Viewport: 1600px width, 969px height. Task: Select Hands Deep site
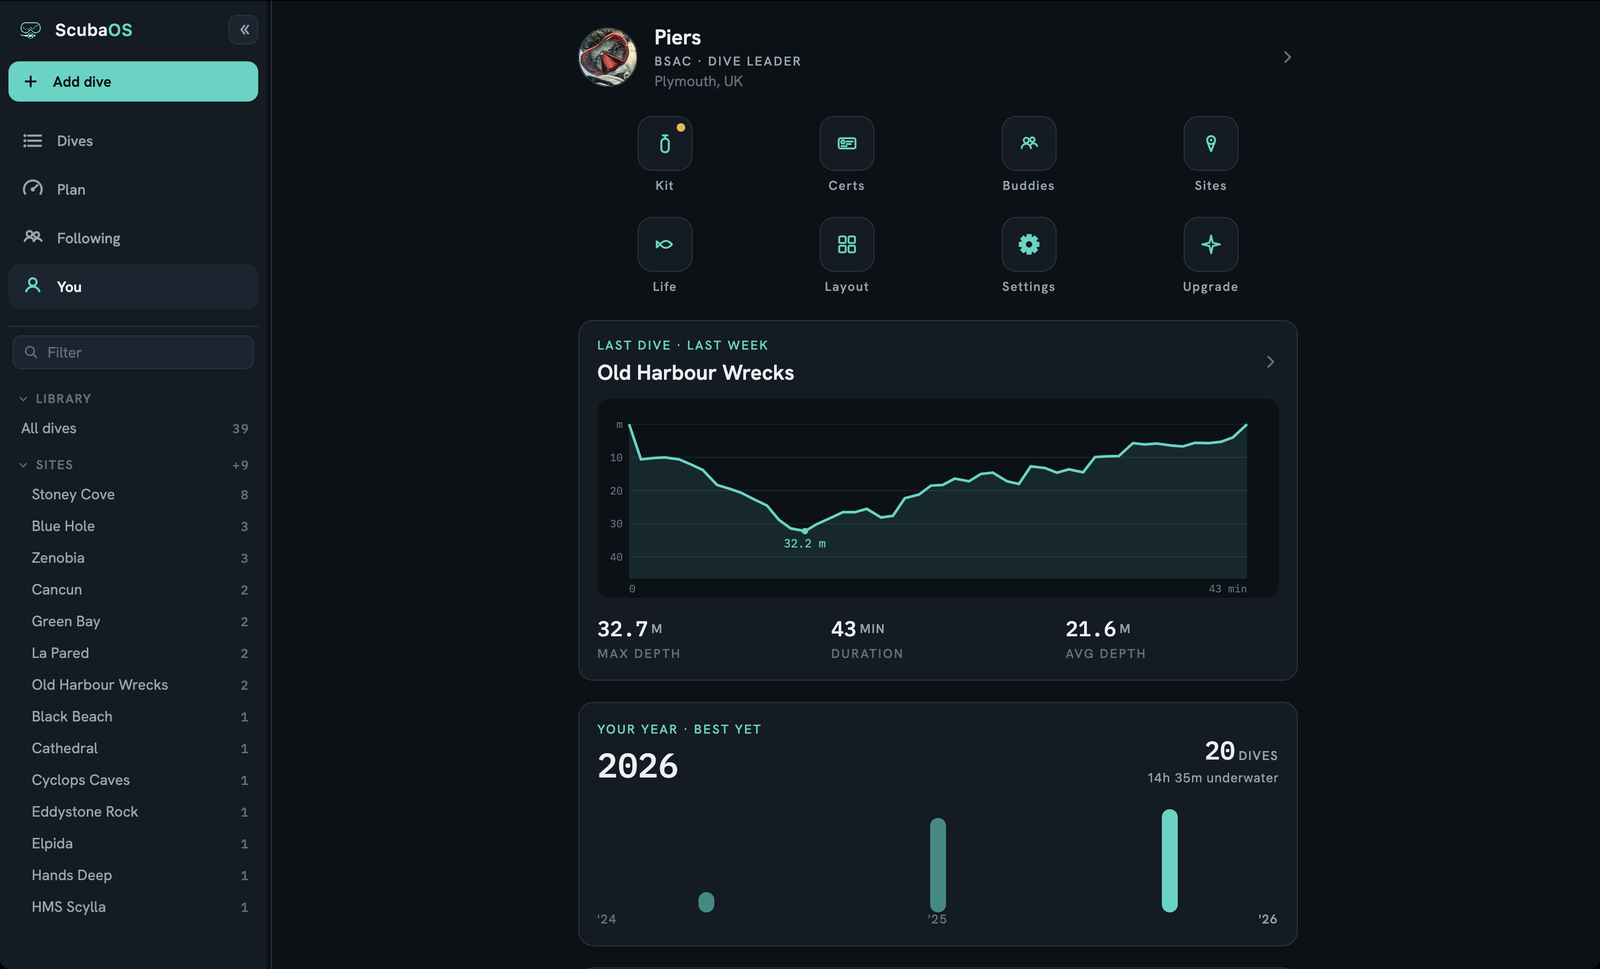[x=133, y=875]
